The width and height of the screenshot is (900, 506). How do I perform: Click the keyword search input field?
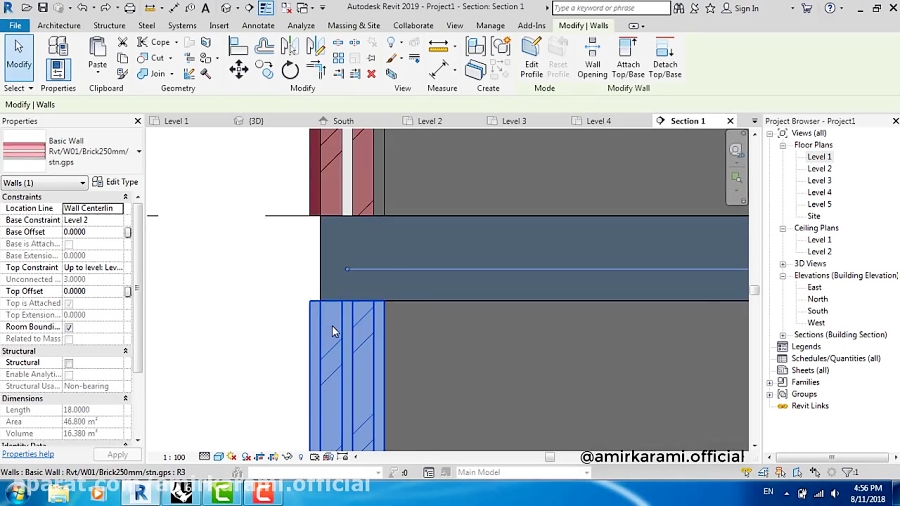611,8
